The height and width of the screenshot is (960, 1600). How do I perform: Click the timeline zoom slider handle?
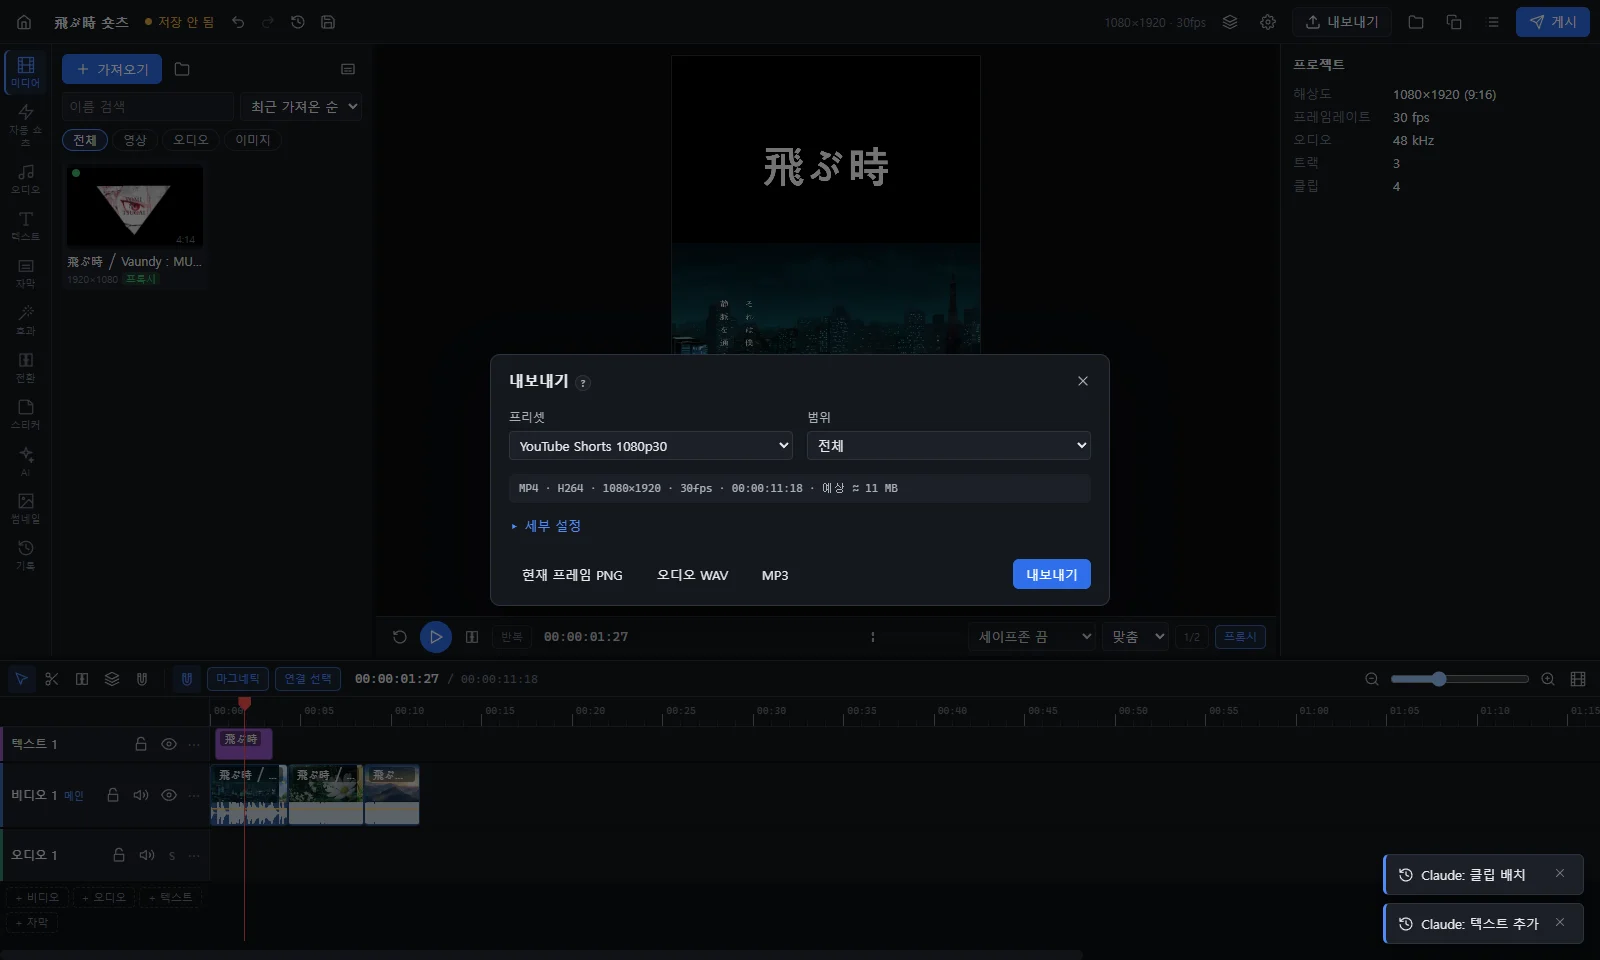tap(1439, 679)
